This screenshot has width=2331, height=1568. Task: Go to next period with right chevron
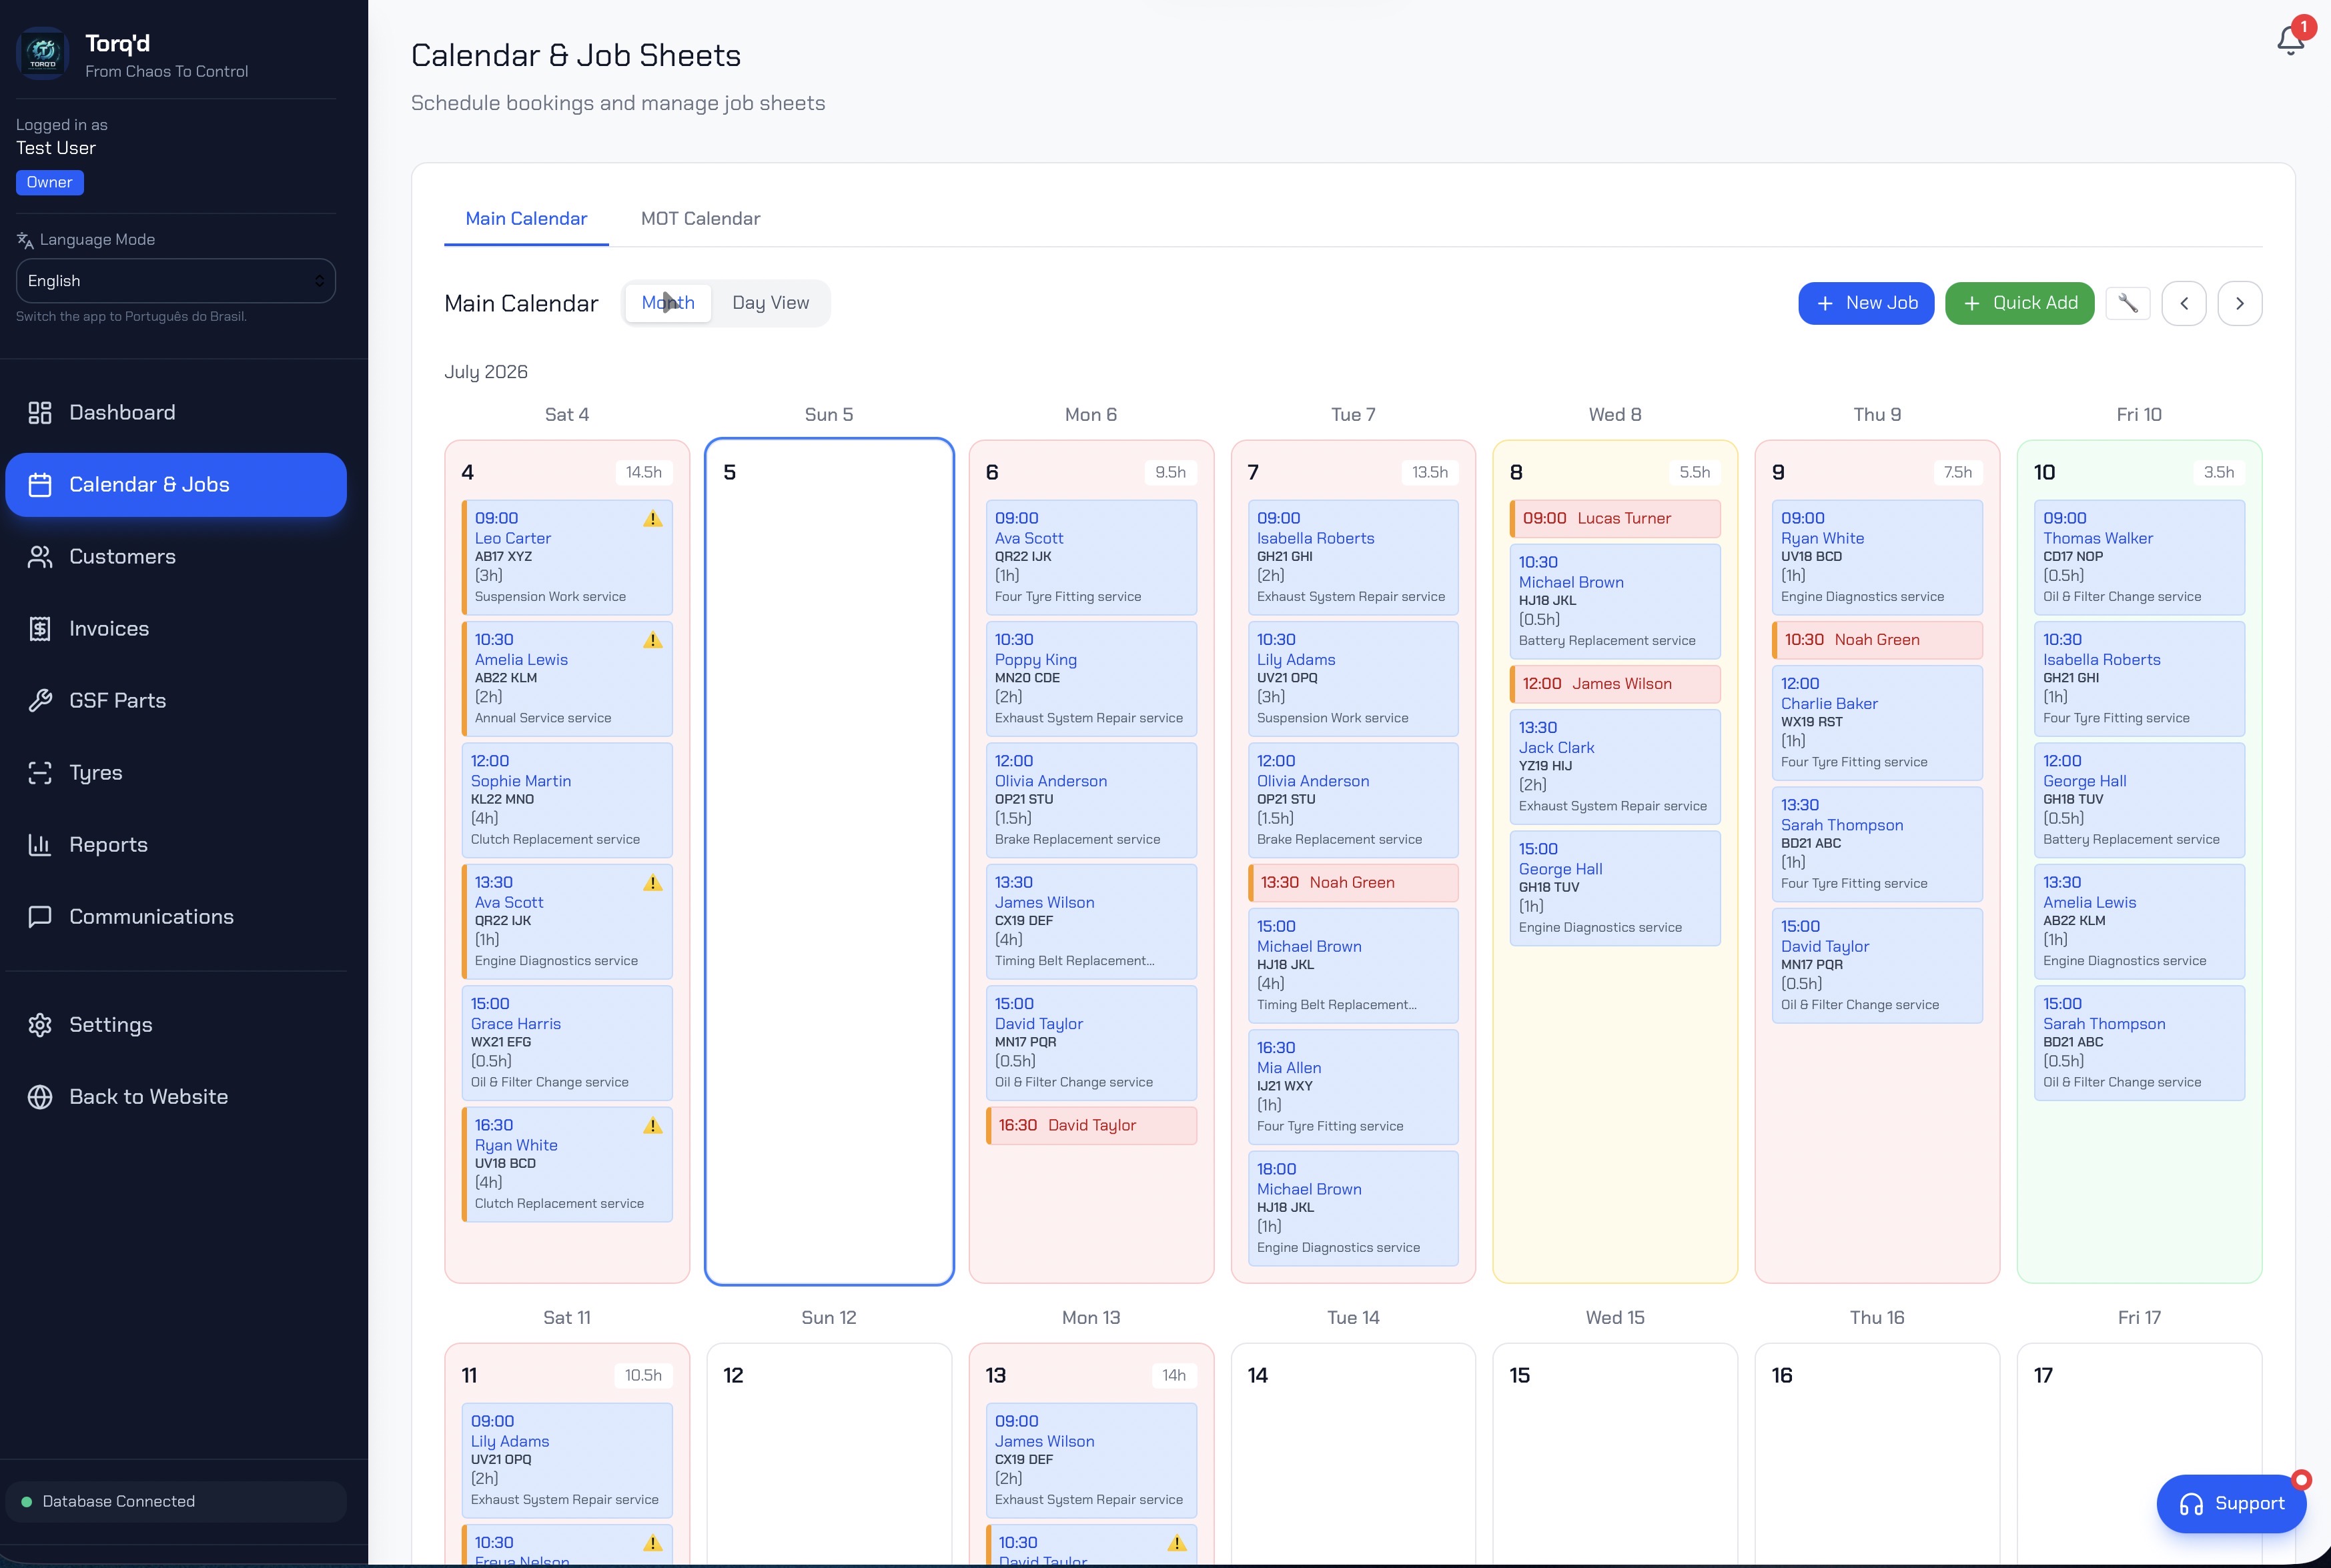click(2240, 303)
